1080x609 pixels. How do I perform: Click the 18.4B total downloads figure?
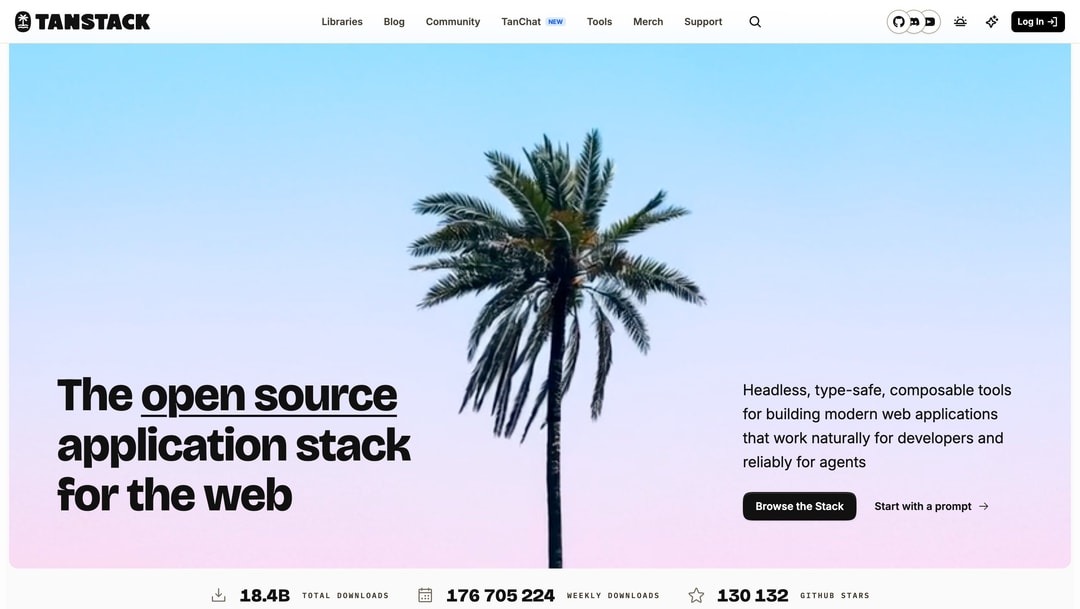[264, 595]
